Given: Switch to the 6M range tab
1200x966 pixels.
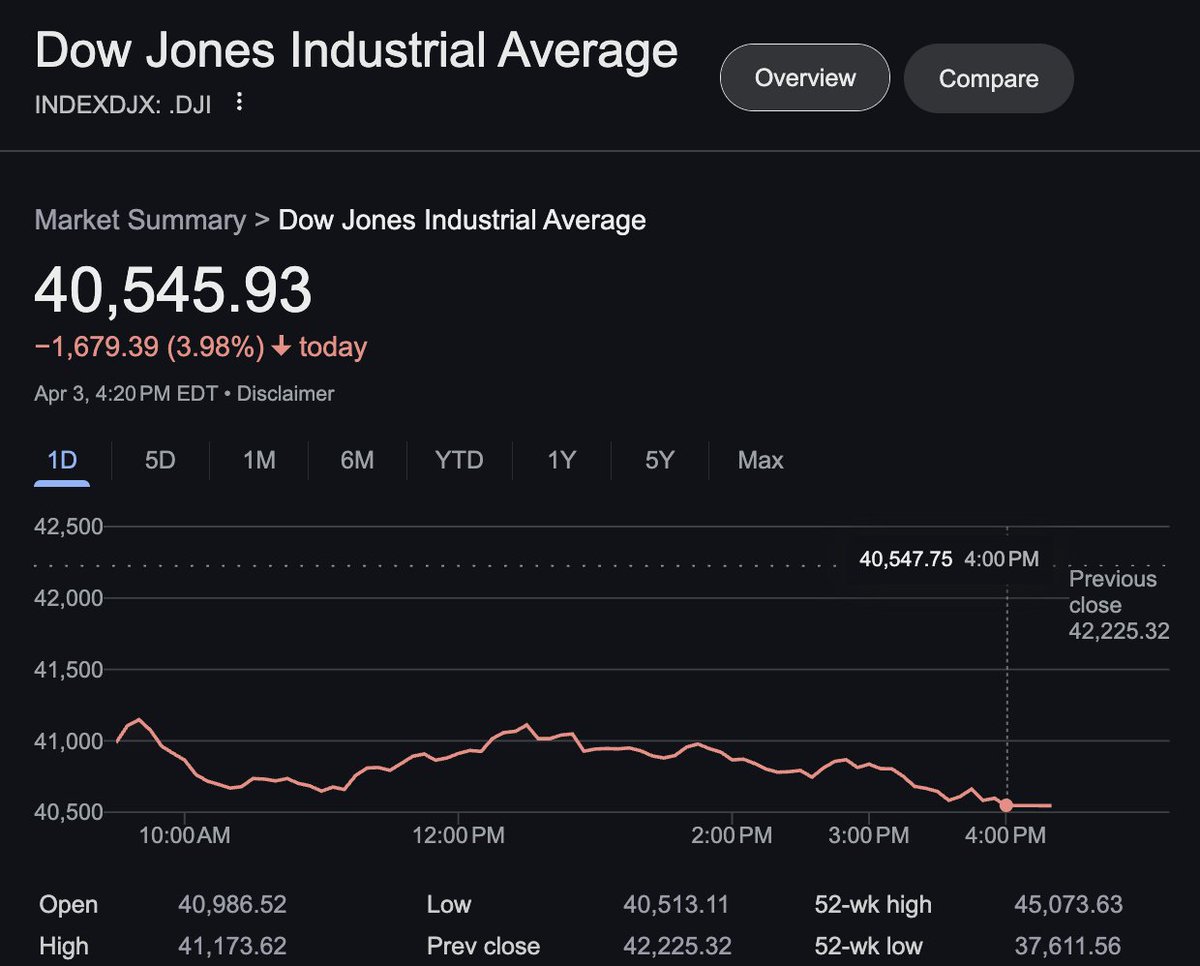Looking at the screenshot, I should (x=357, y=461).
